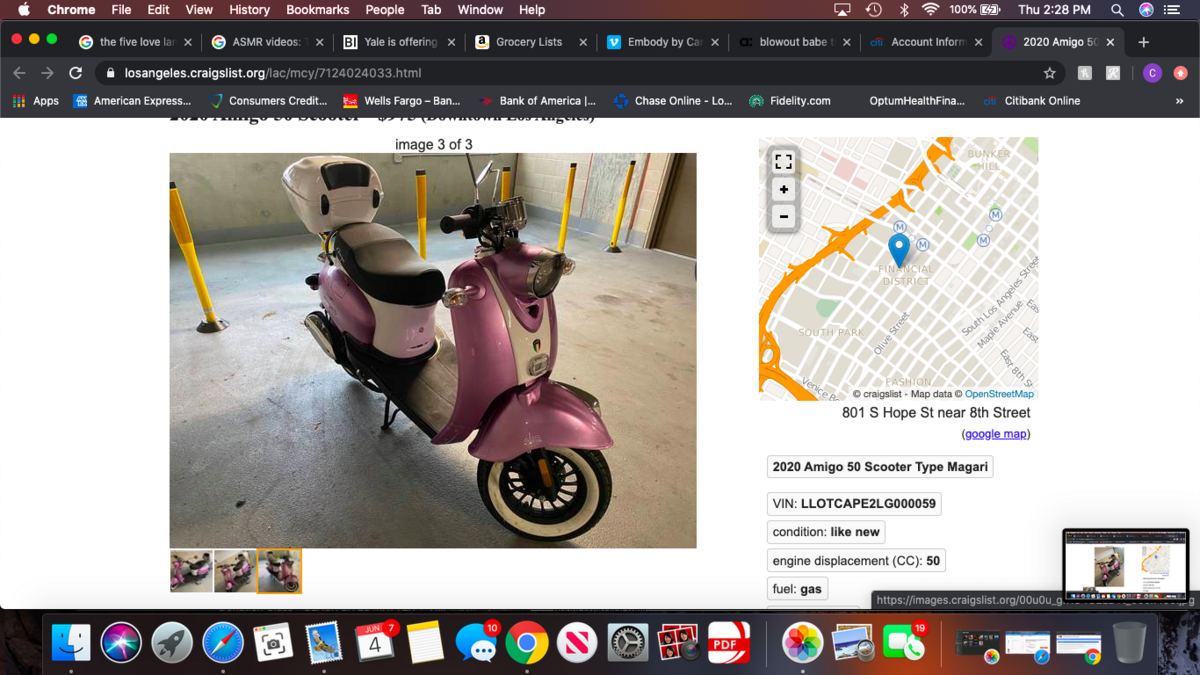Screen dimensions: 1200x675
Task: Open Wi-Fi status in menu bar
Action: 931,10
